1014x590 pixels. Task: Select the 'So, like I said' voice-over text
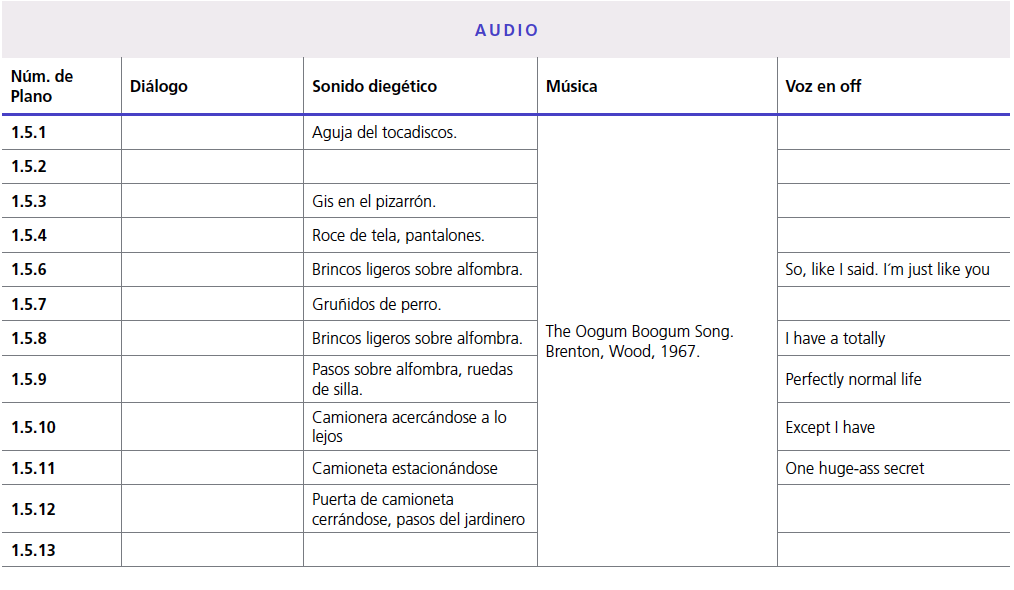[887, 269]
